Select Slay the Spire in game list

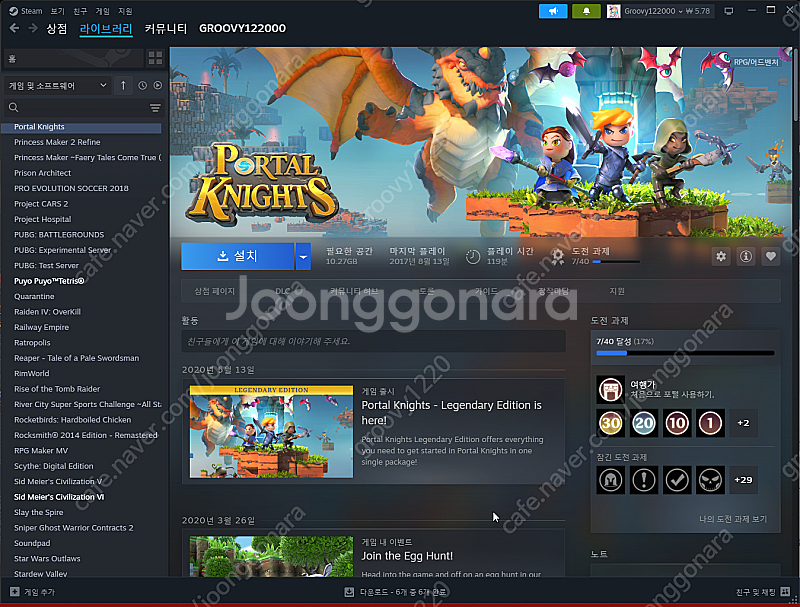39,513
